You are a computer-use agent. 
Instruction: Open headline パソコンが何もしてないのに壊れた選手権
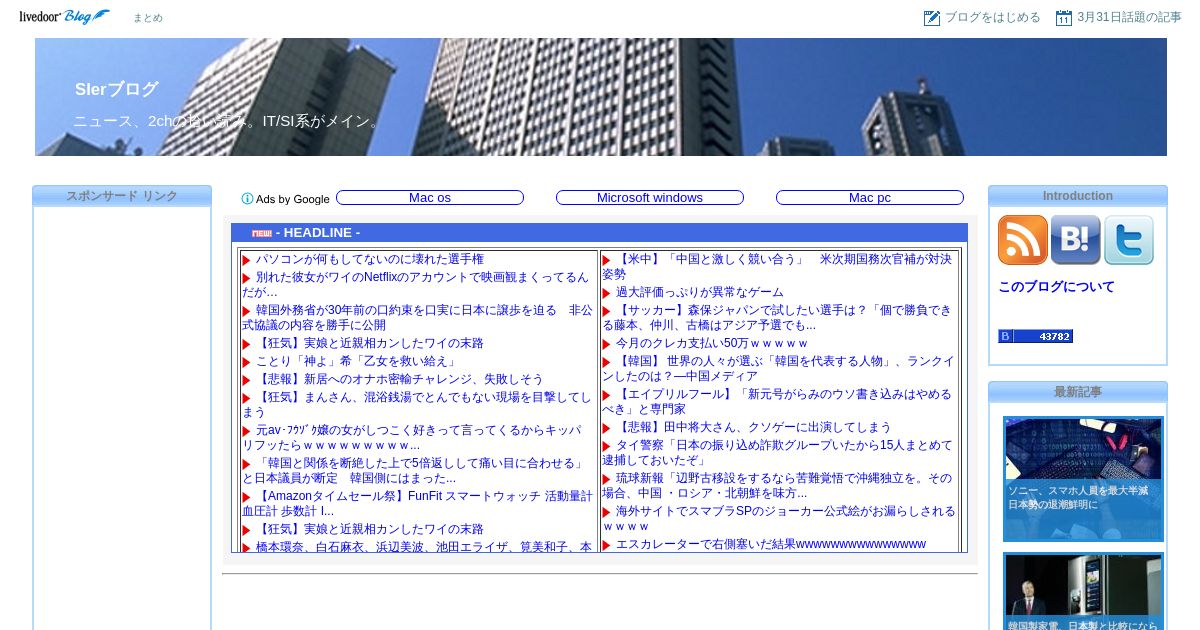pos(370,259)
